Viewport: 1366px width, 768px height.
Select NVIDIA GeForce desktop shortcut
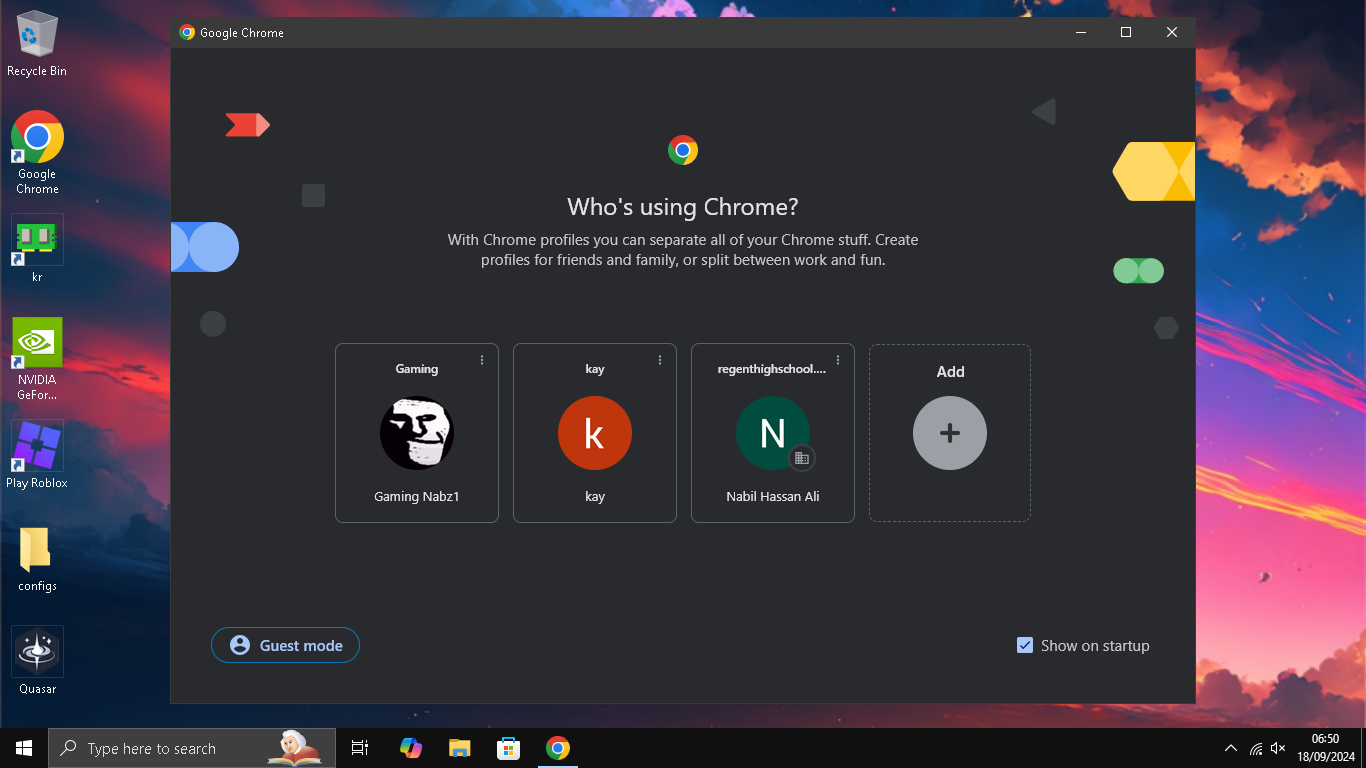[37, 359]
